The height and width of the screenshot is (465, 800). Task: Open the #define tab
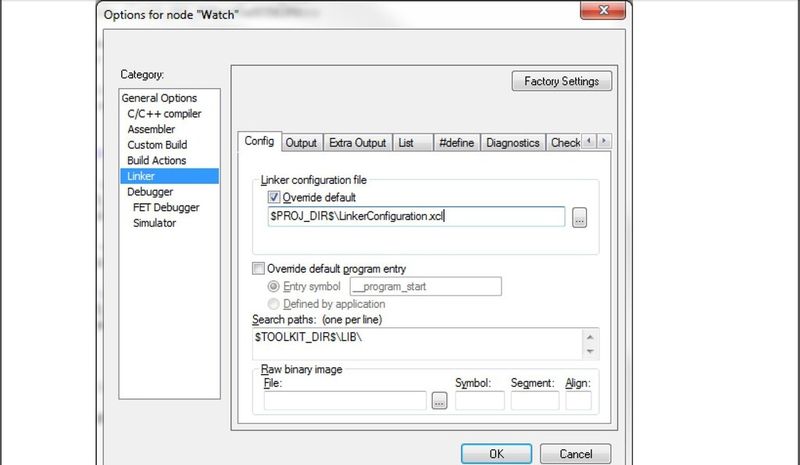[x=457, y=142]
